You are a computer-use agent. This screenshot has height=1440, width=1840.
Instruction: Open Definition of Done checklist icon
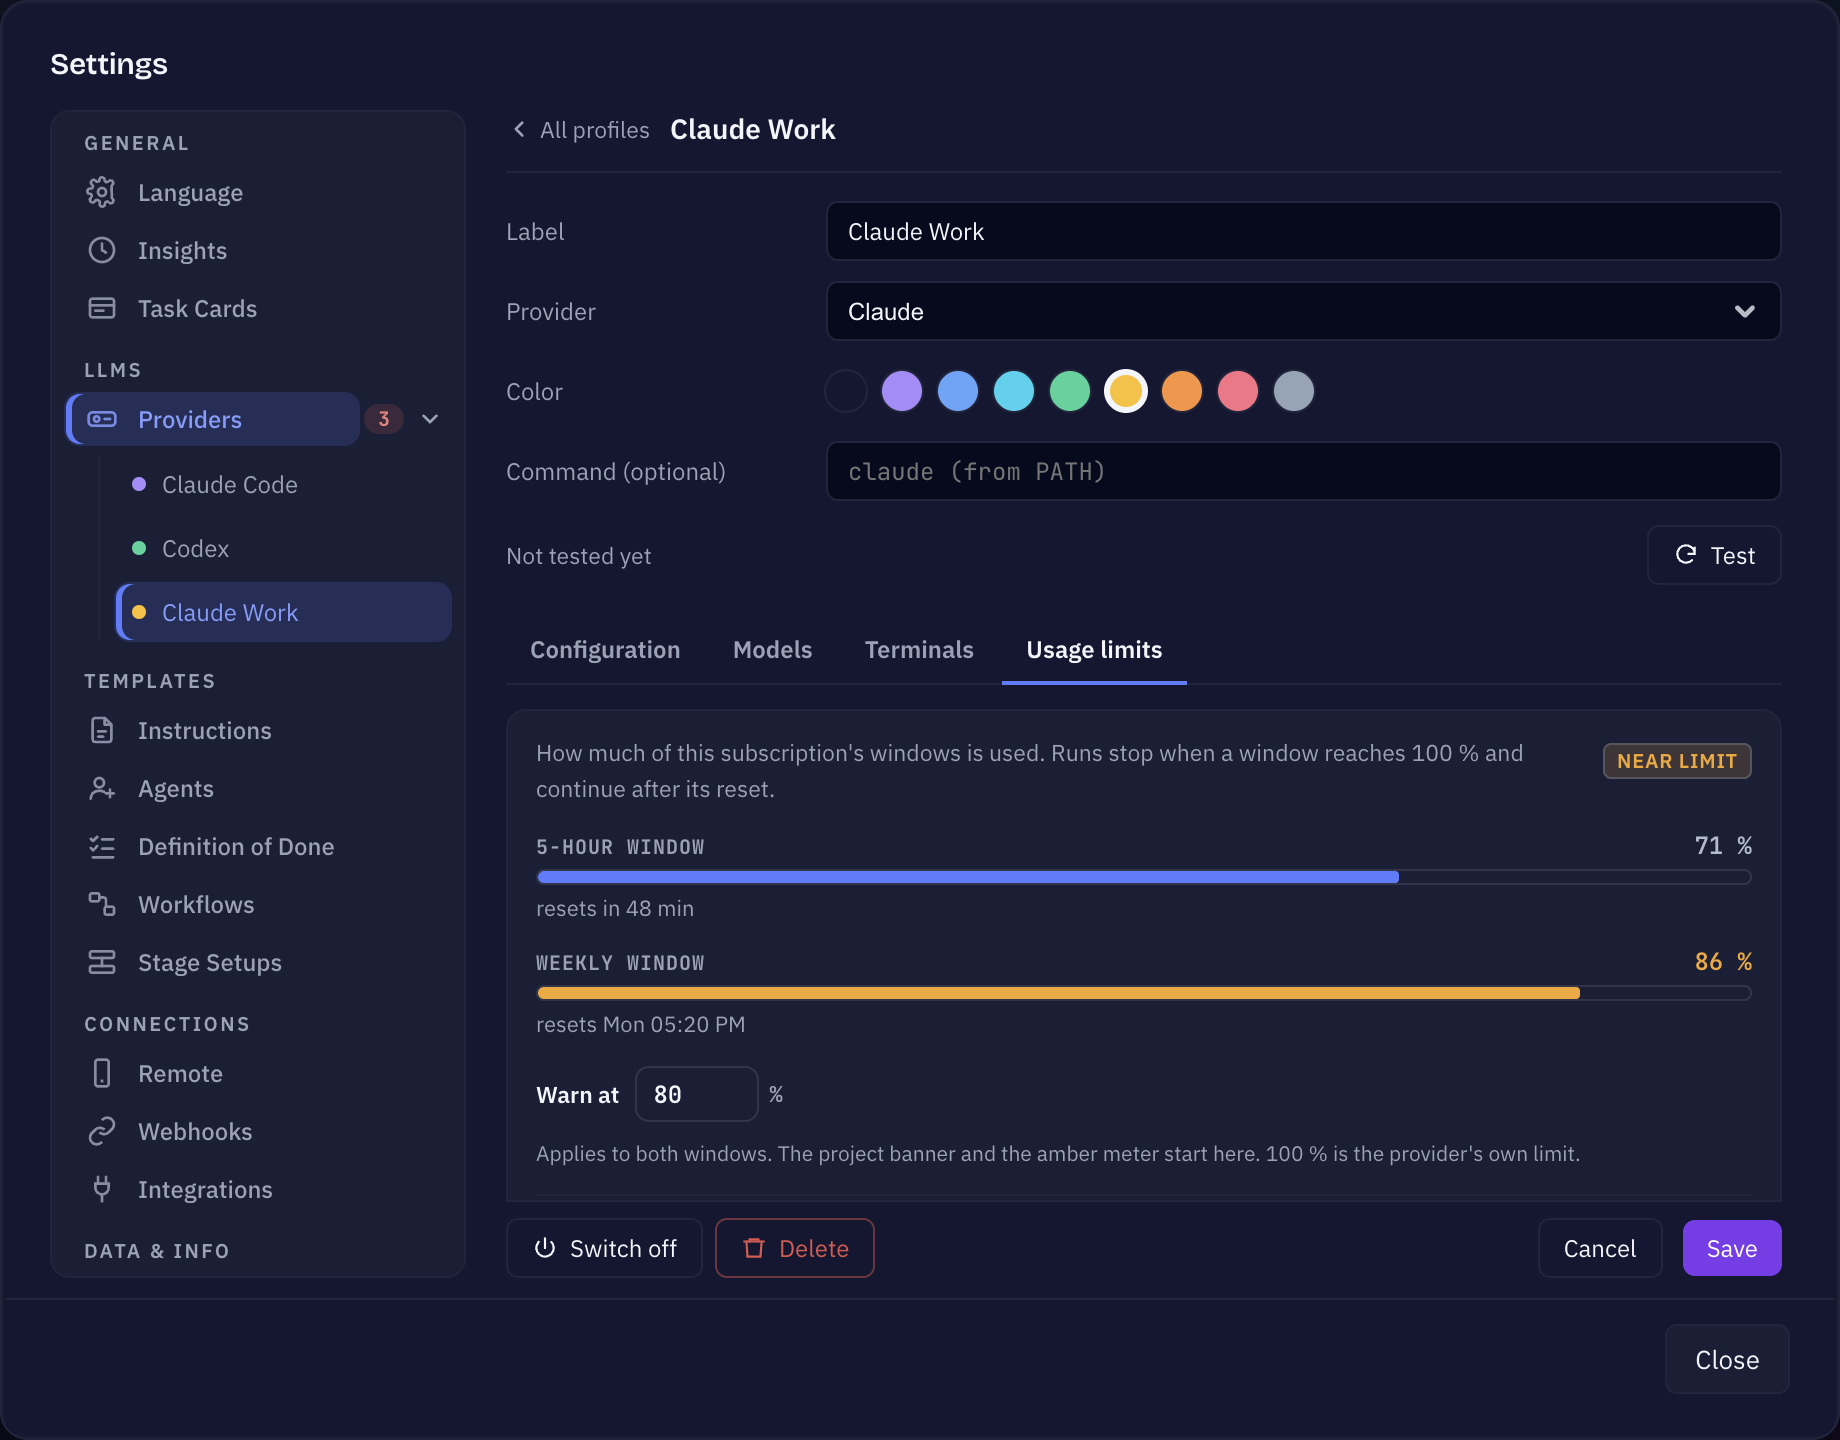coord(101,846)
